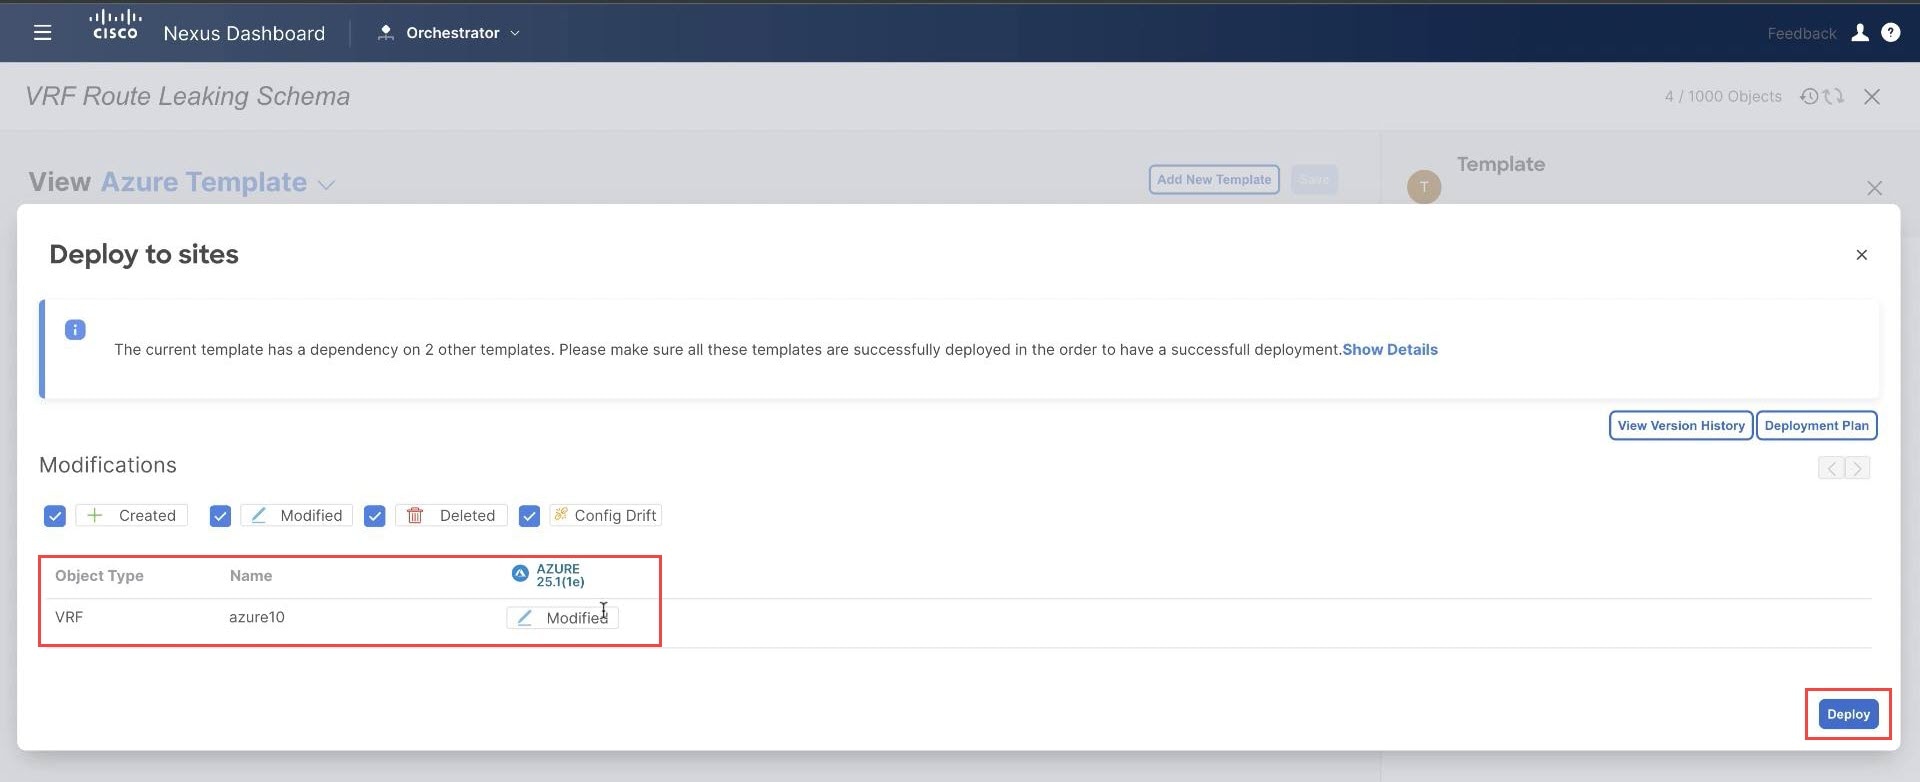The image size is (1920, 782).
Task: Click the green plus Created icon
Action: point(95,515)
